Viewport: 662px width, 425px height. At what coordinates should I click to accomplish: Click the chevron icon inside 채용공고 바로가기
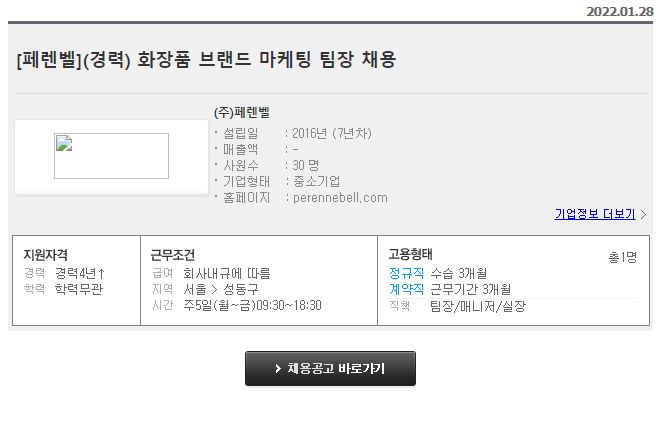coord(277,369)
